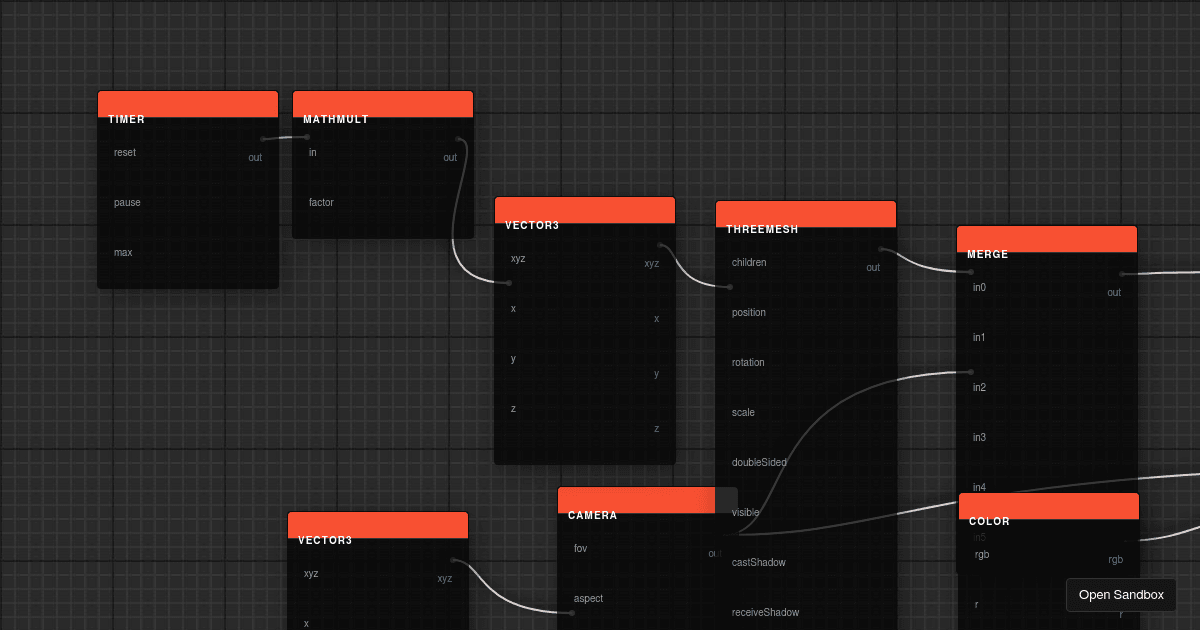
Task: Click the receiveShadow input on THREEMESH
Action: pyautogui.click(x=764, y=612)
